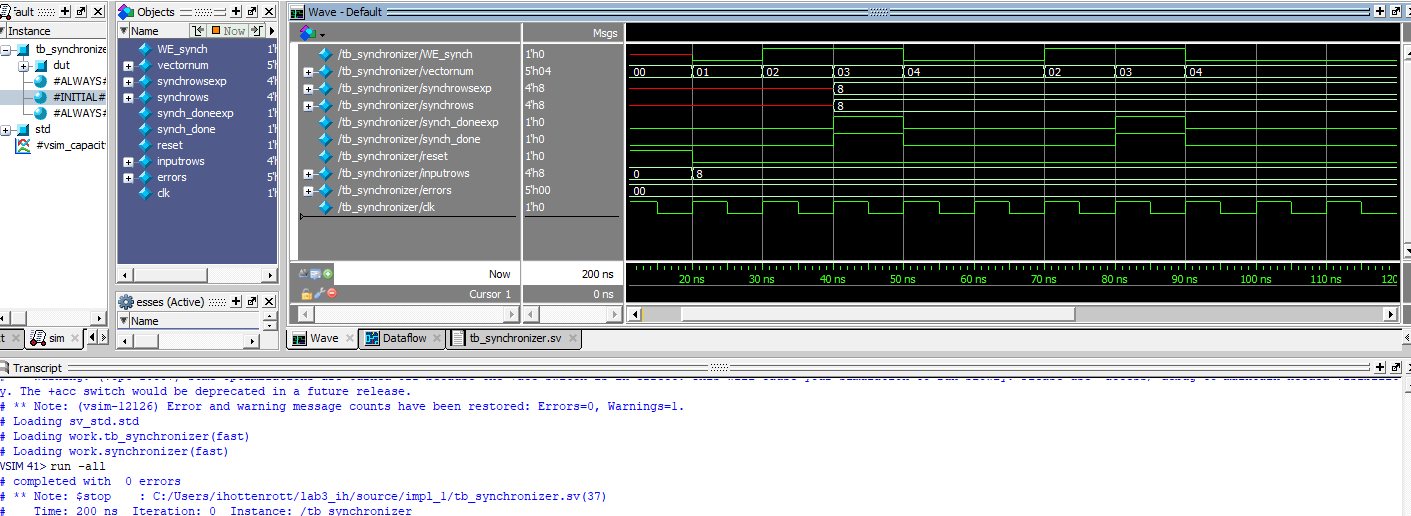The width and height of the screenshot is (1411, 516).
Task: Expand the dut instance node
Action: coord(24,65)
